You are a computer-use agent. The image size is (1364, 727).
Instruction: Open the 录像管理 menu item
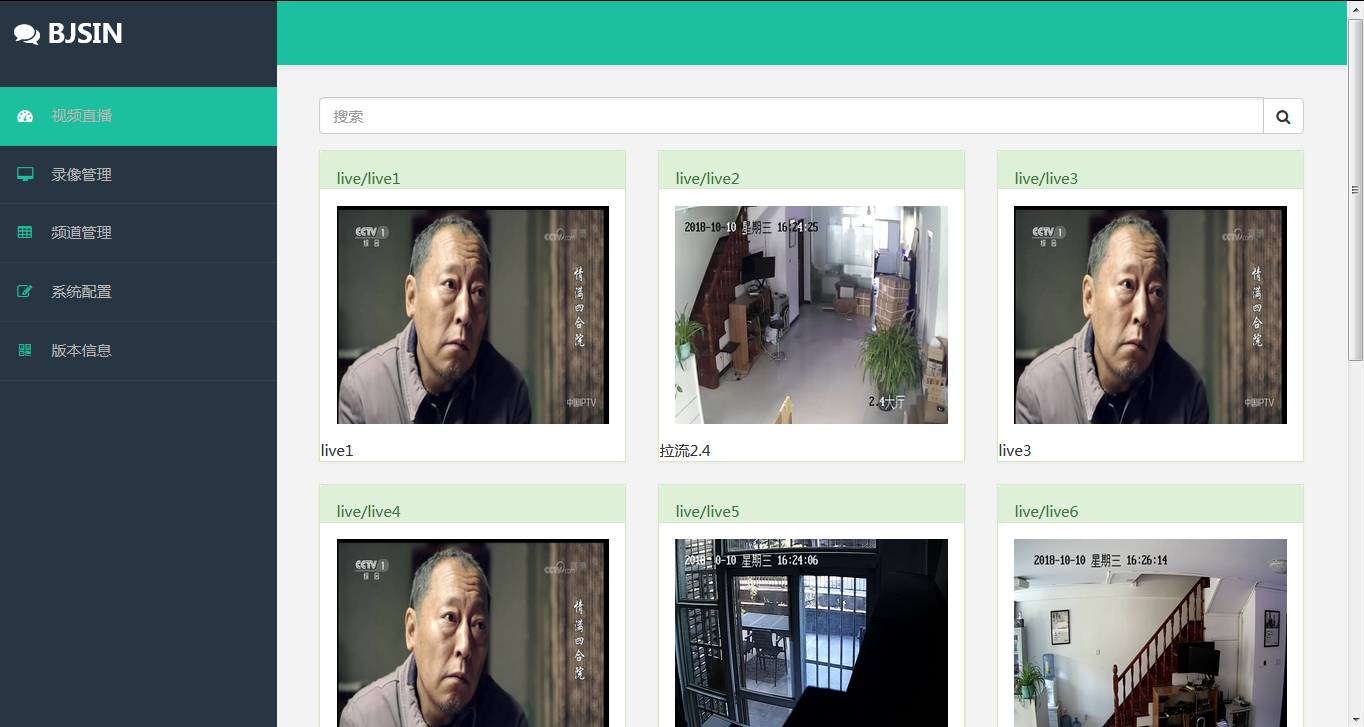(x=138, y=175)
